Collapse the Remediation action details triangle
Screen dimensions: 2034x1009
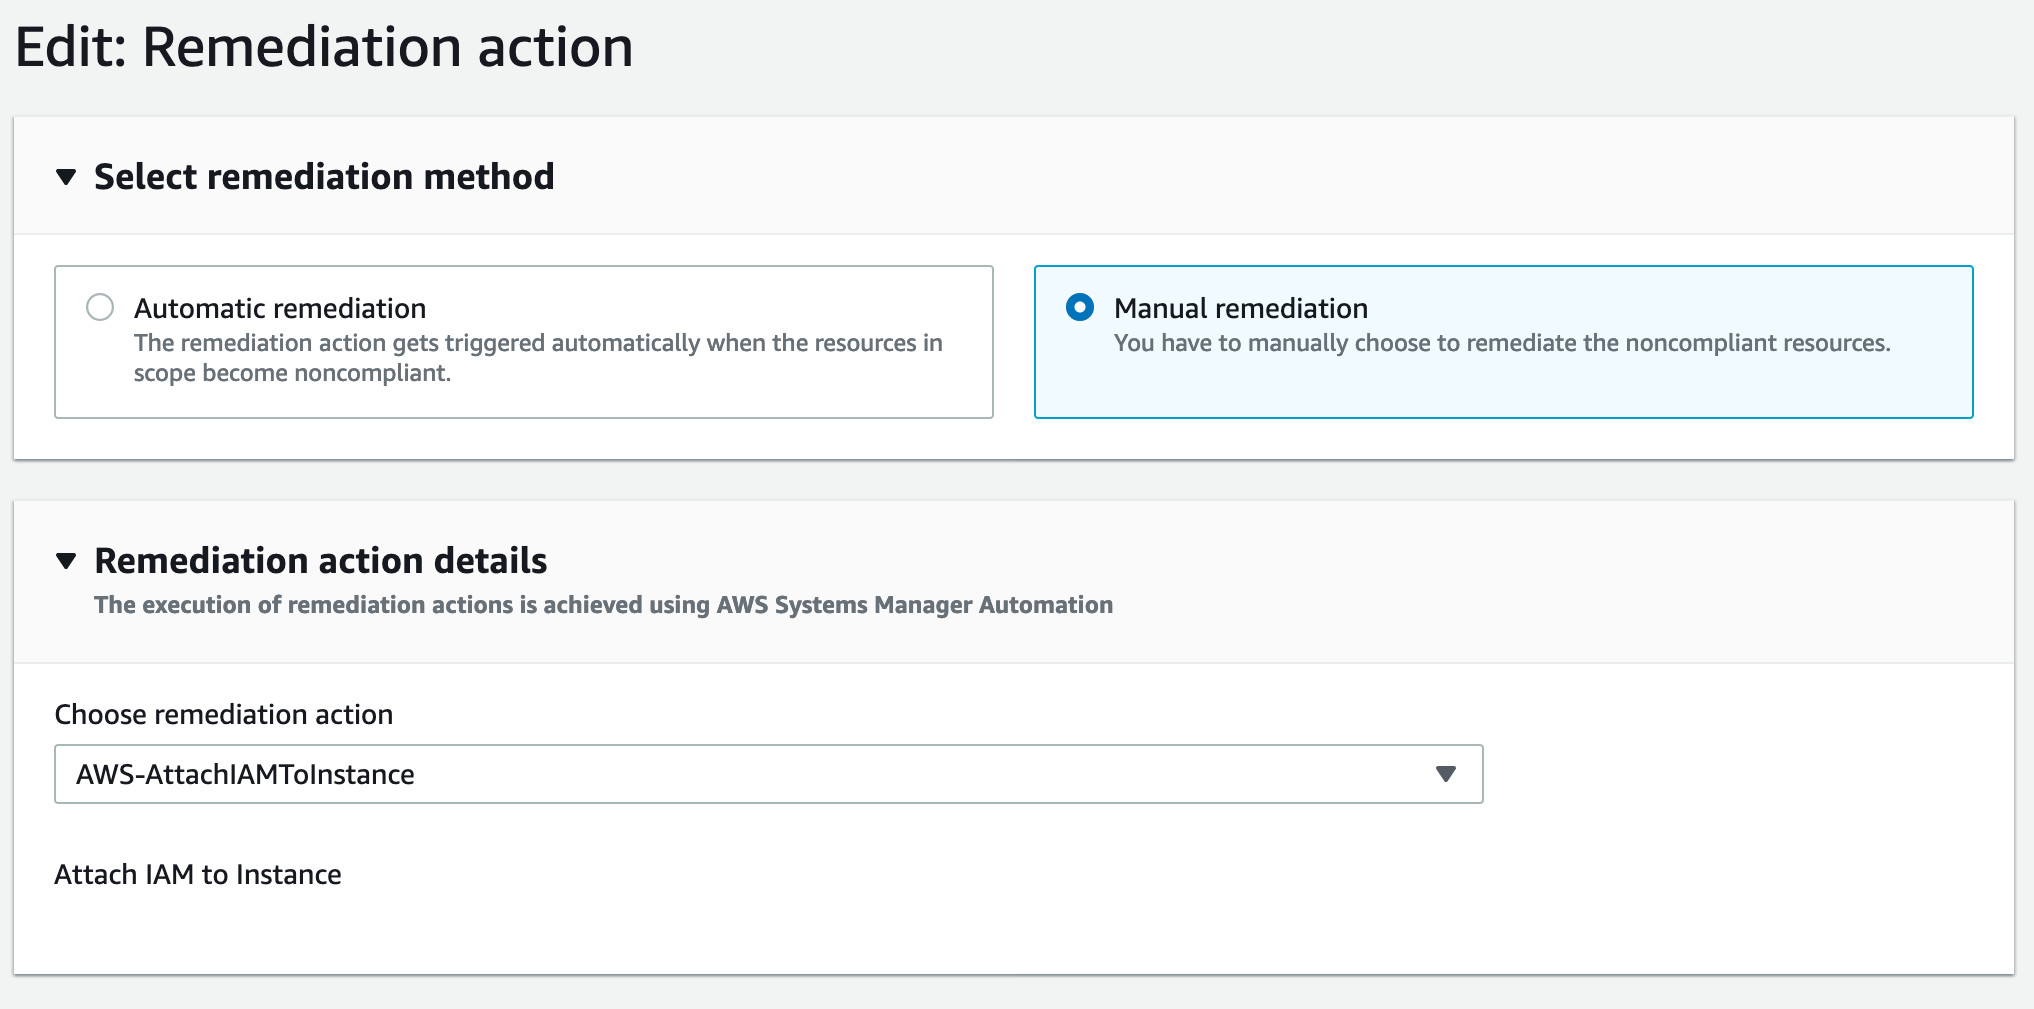coord(66,561)
